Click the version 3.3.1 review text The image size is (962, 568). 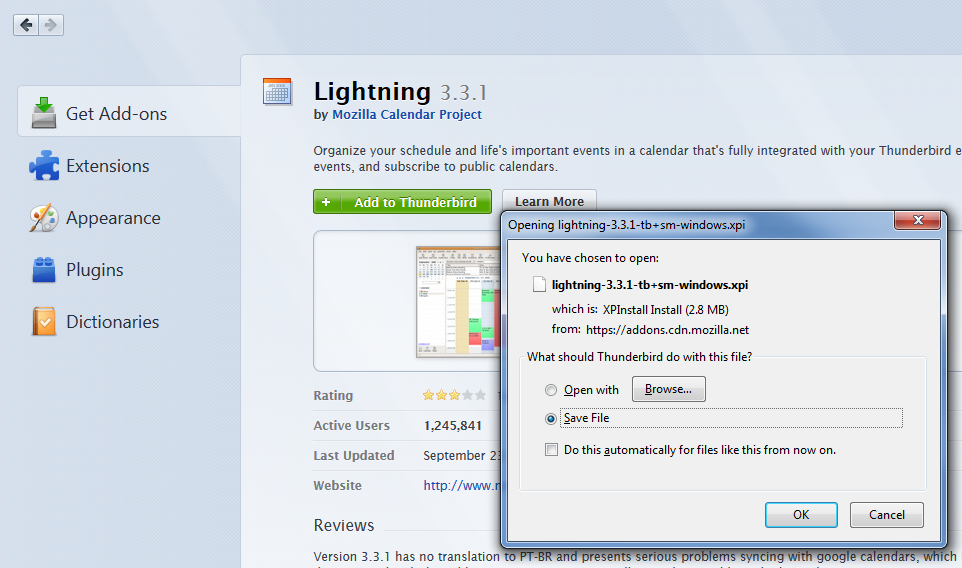click(x=635, y=557)
